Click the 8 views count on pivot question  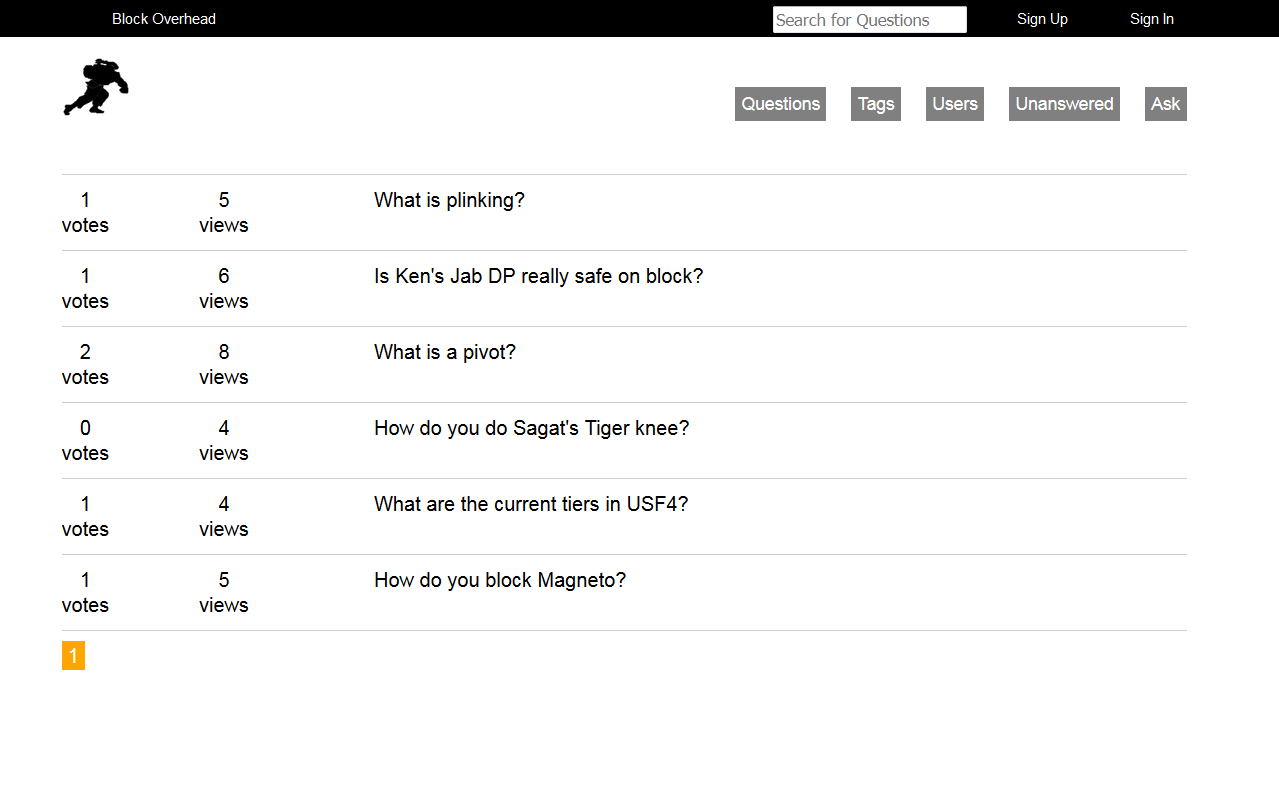pos(224,364)
